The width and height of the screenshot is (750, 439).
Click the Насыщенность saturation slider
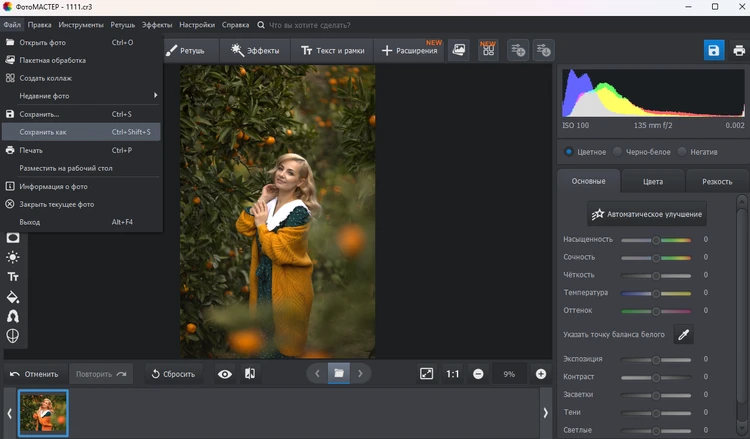[656, 240]
